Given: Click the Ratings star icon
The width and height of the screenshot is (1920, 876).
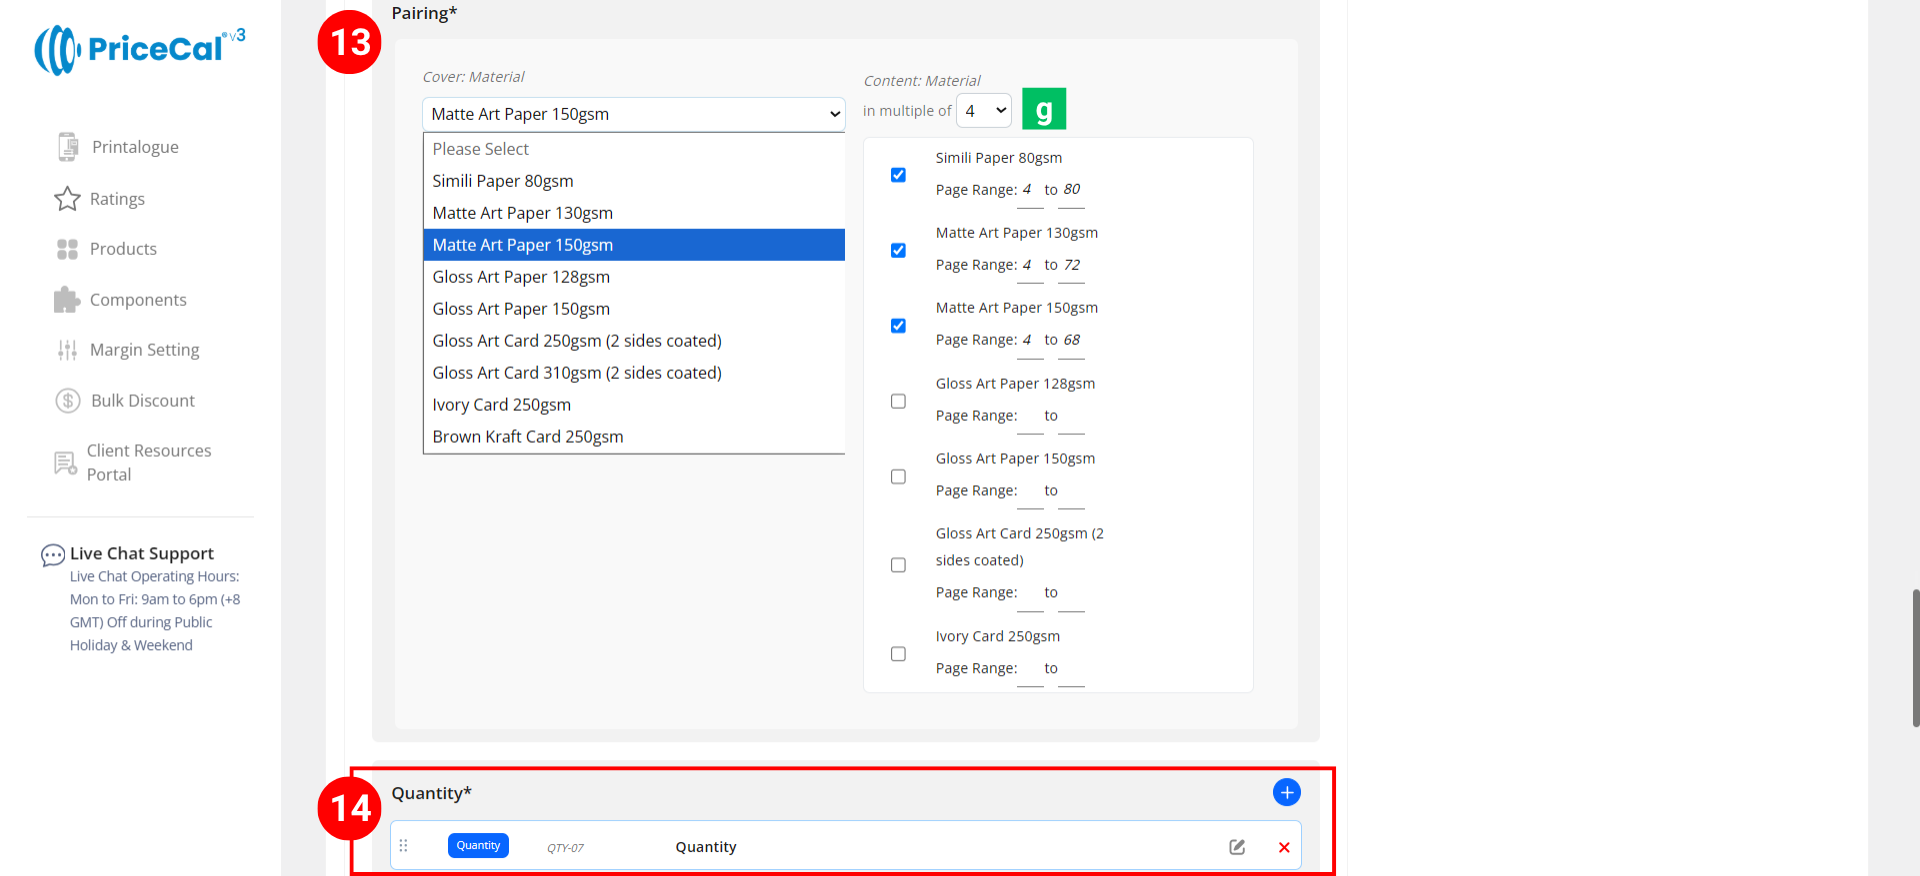Looking at the screenshot, I should tap(67, 199).
